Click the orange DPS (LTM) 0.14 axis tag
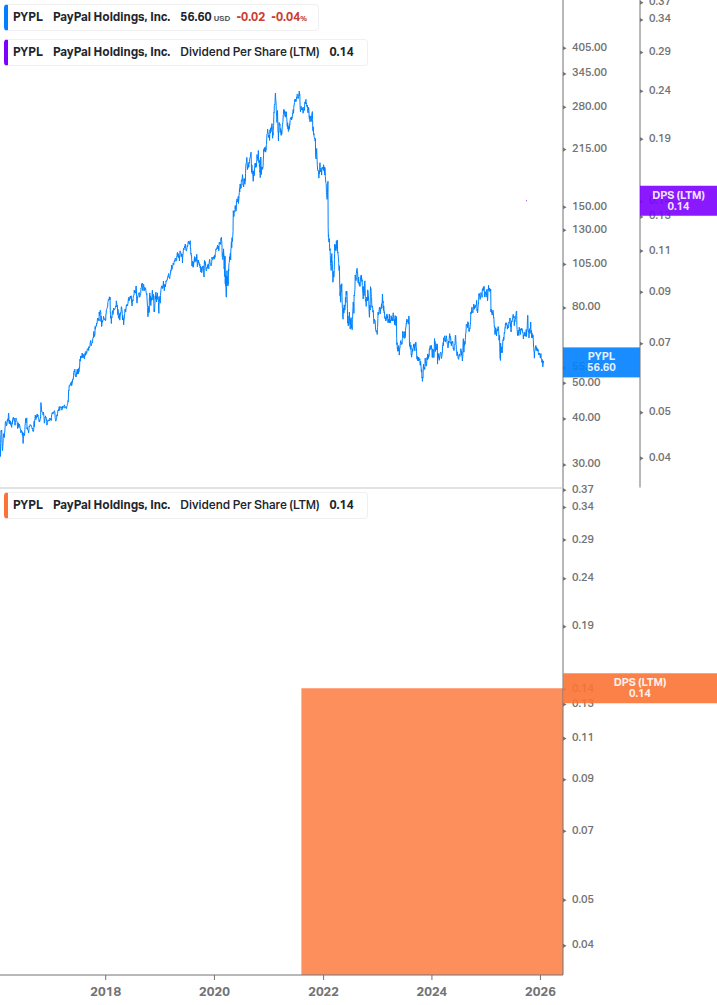717x1005 pixels. point(639,688)
